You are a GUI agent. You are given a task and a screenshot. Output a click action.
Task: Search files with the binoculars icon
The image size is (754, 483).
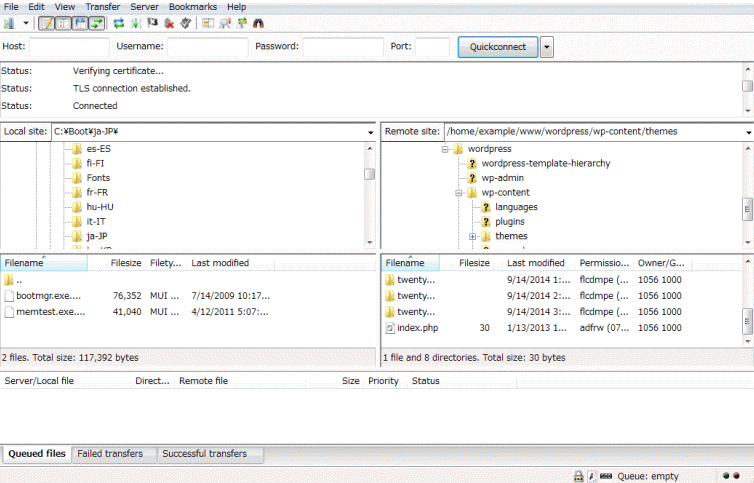pos(259,24)
